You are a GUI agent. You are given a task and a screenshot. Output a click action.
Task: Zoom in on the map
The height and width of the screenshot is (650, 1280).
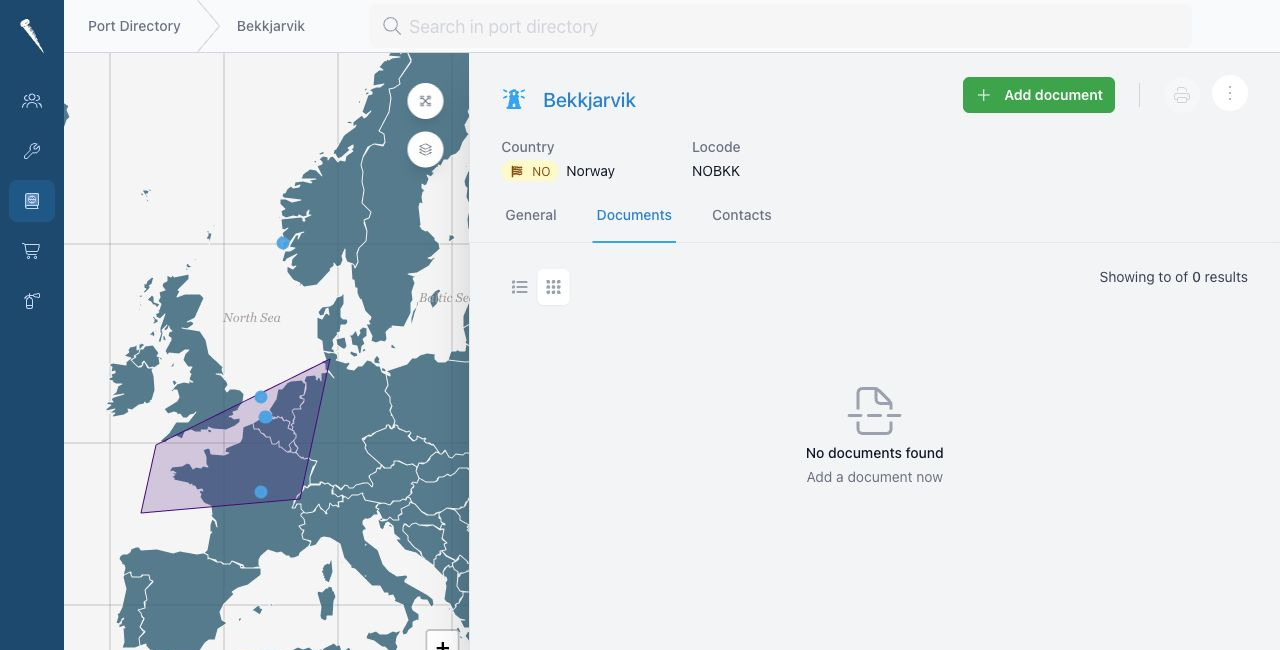(442, 641)
